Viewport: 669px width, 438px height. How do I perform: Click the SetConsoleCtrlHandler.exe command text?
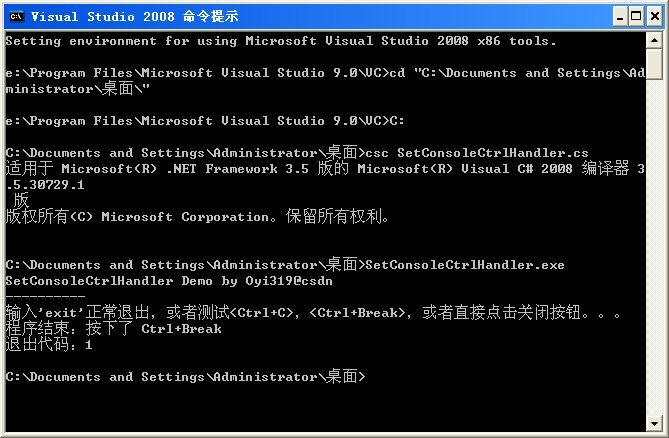click(465, 265)
